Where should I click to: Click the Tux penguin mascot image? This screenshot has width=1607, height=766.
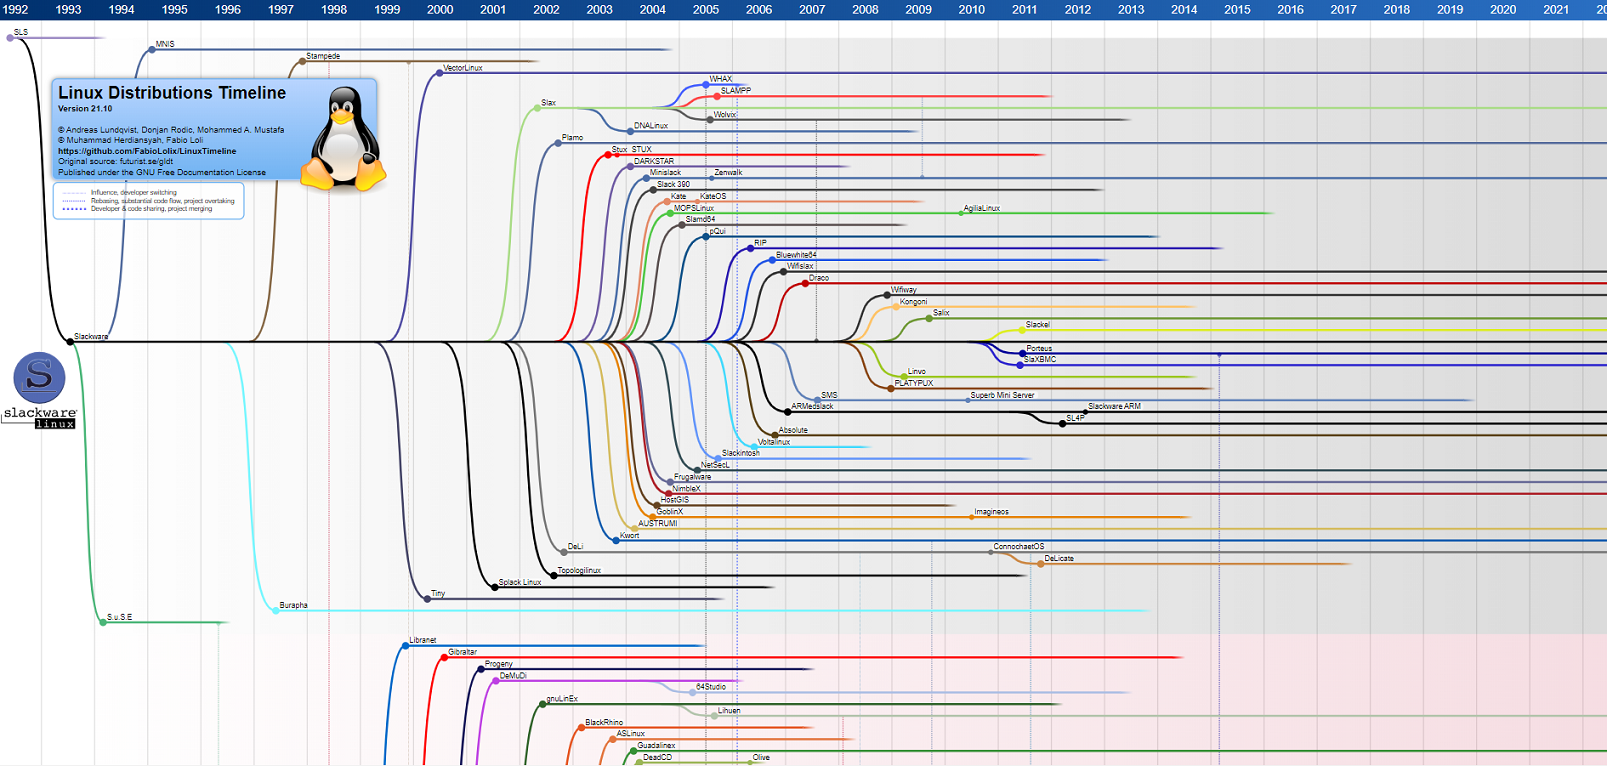(343, 138)
